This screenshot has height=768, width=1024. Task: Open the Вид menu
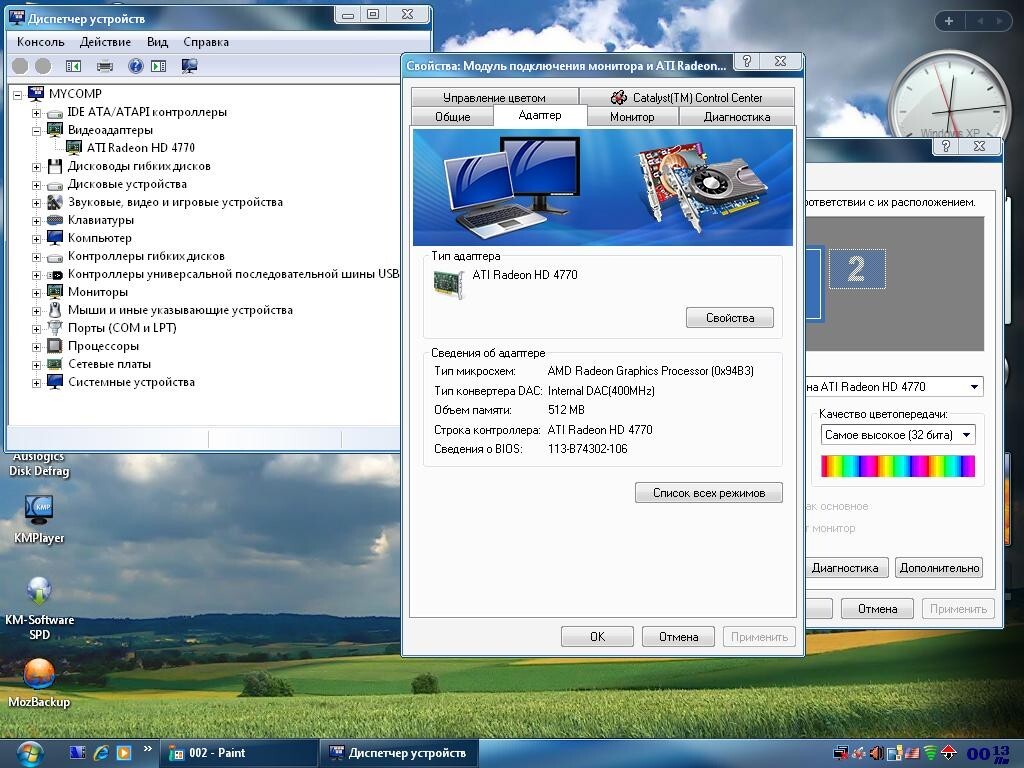click(x=157, y=42)
